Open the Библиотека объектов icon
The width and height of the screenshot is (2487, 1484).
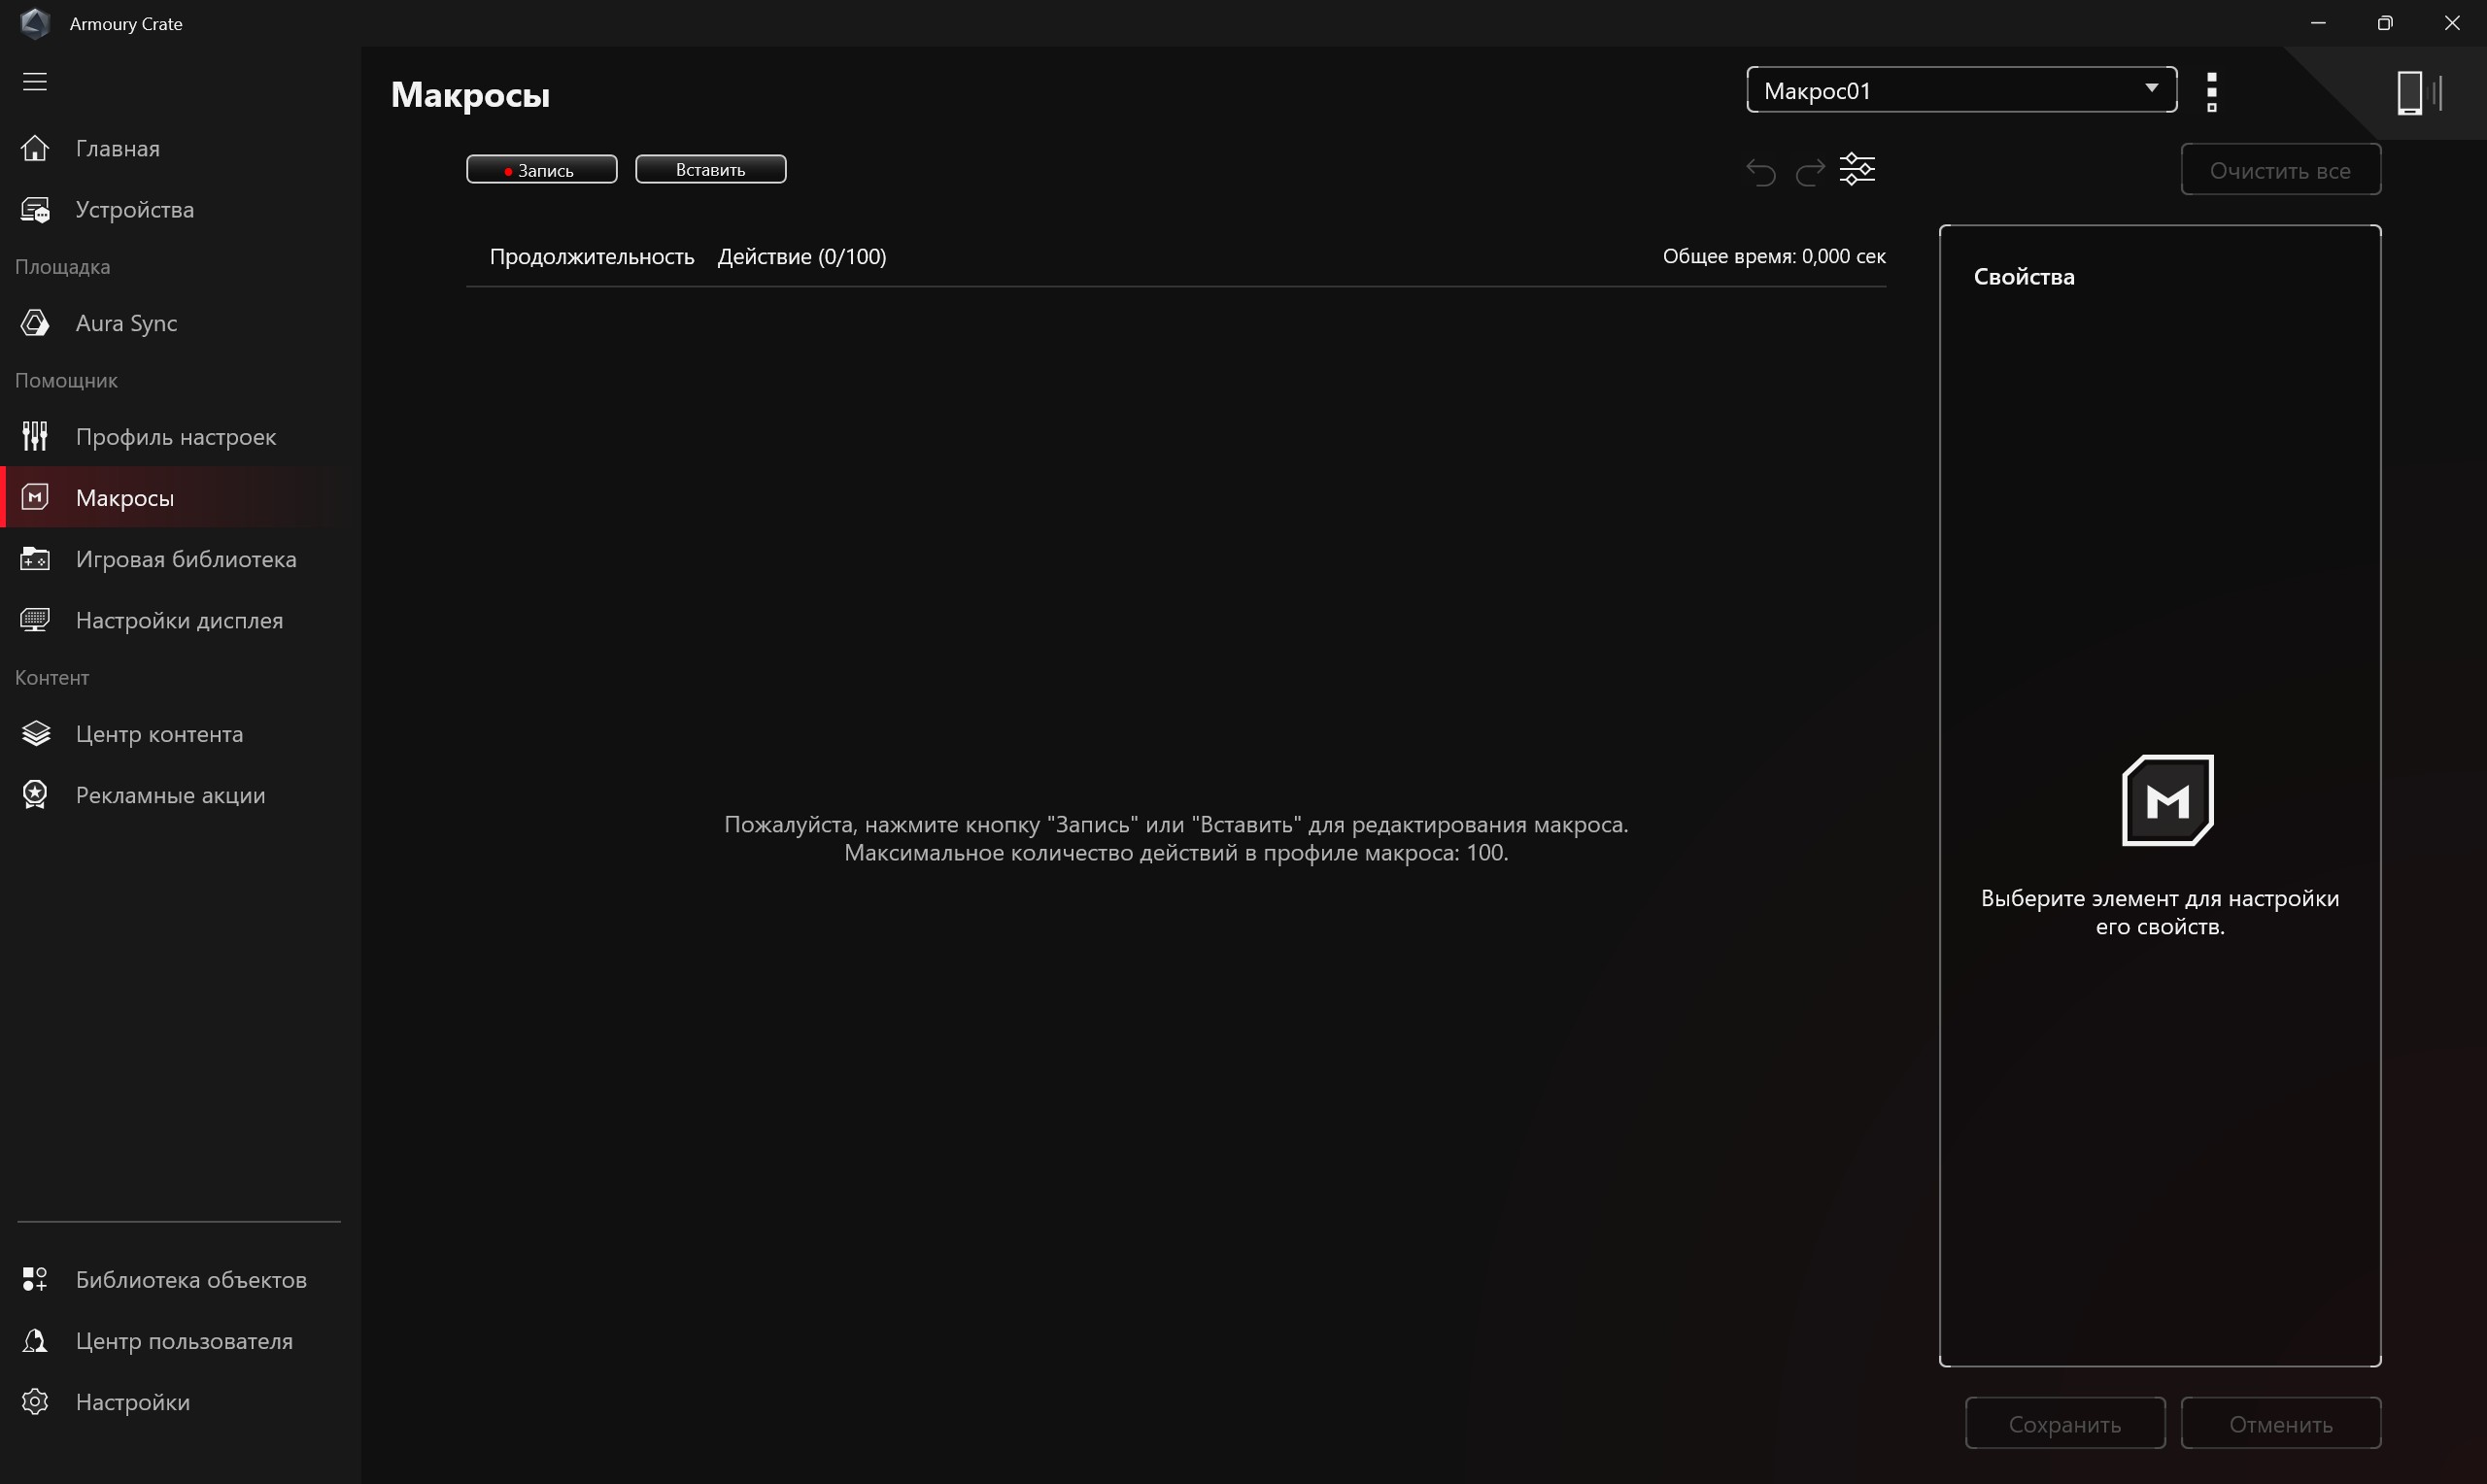[x=35, y=1279]
